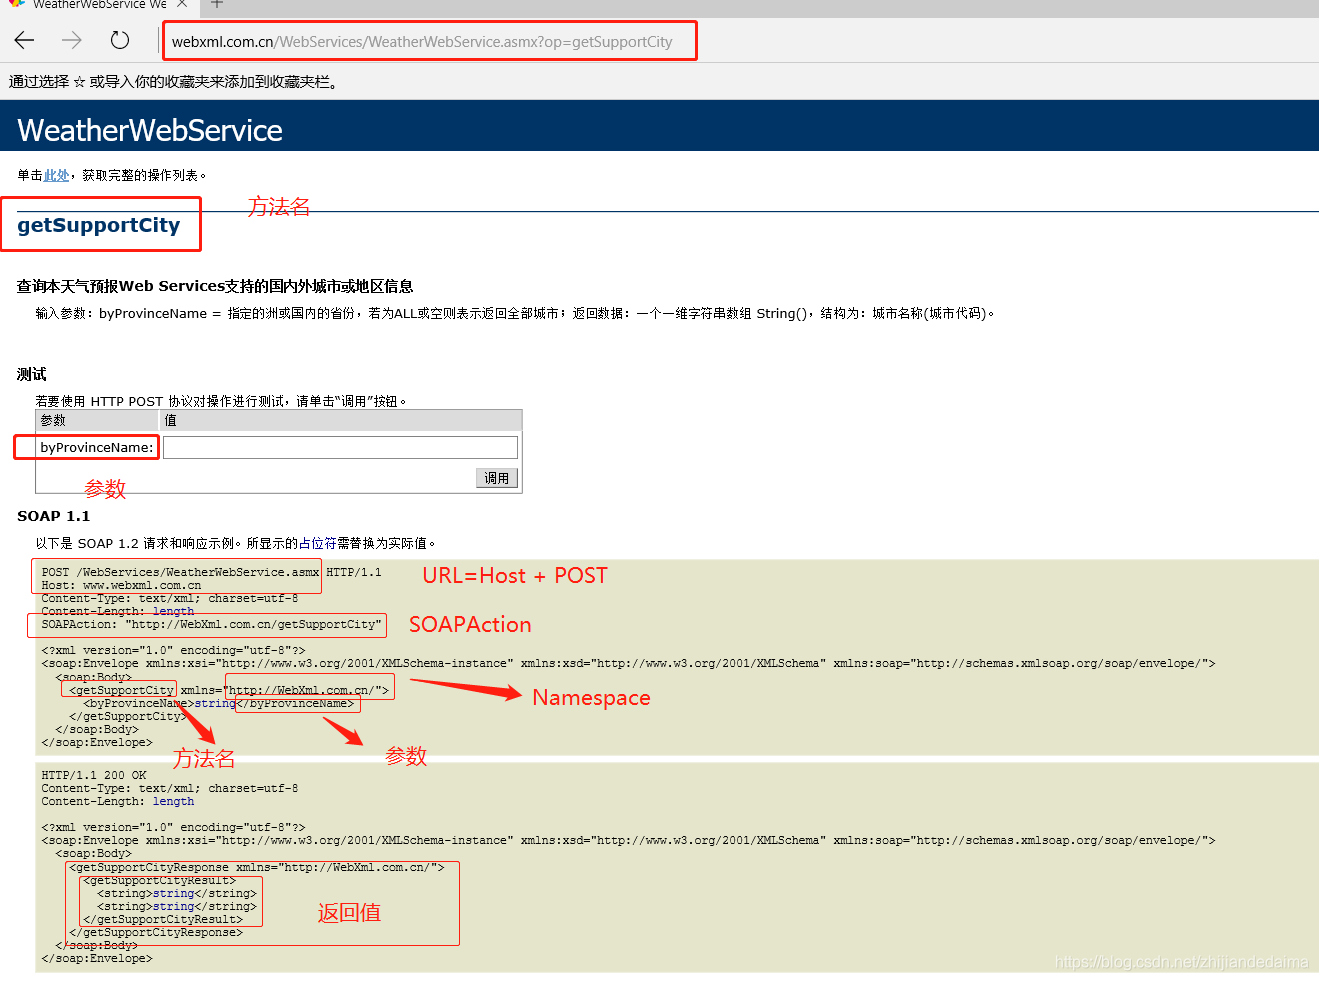Viewport: 1319px width, 981px height.
Task: Click the SOAPAction header line
Action: [211, 624]
